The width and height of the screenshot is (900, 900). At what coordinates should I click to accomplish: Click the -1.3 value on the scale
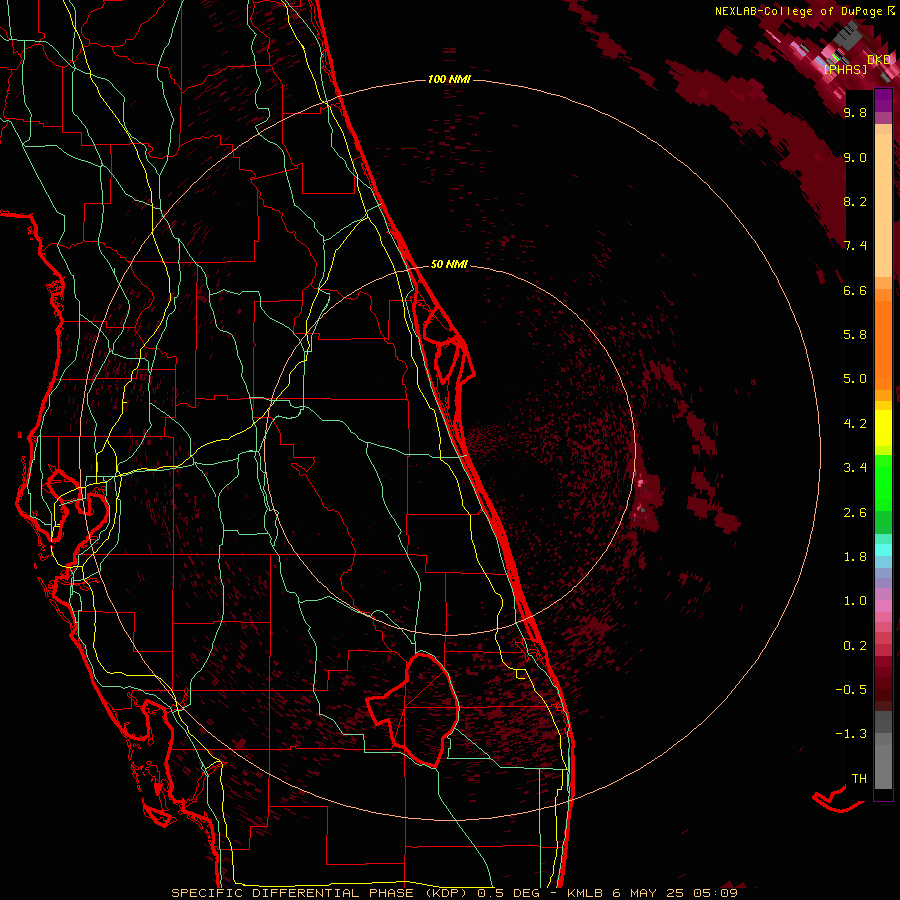(x=851, y=734)
